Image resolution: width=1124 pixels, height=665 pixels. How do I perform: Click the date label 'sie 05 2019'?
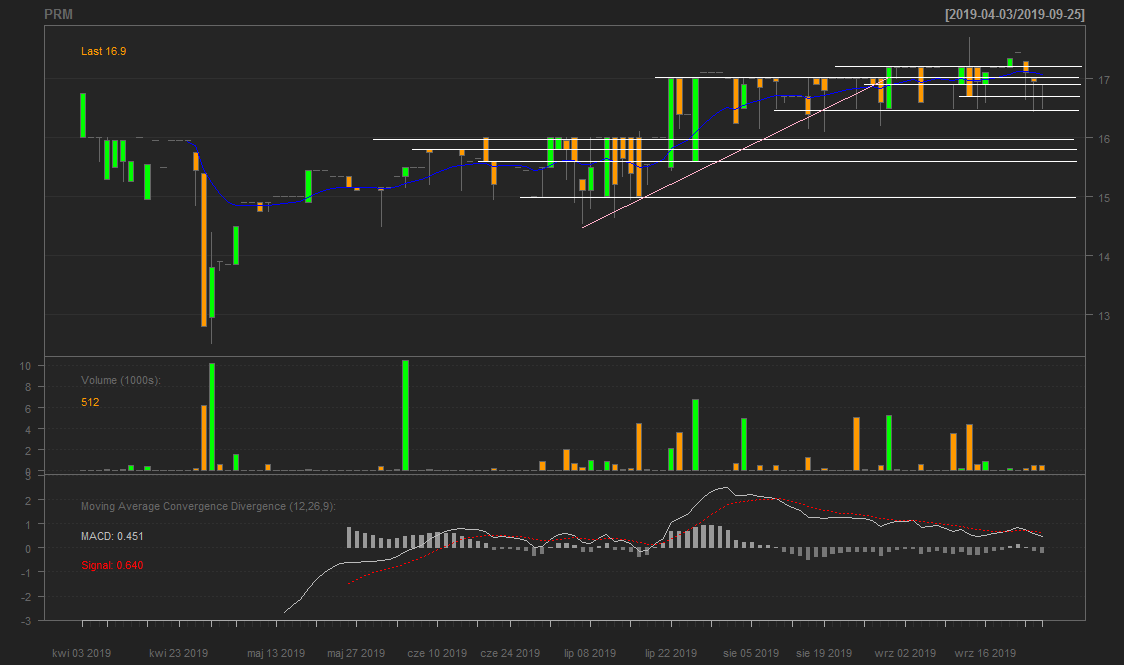pyautogui.click(x=751, y=654)
